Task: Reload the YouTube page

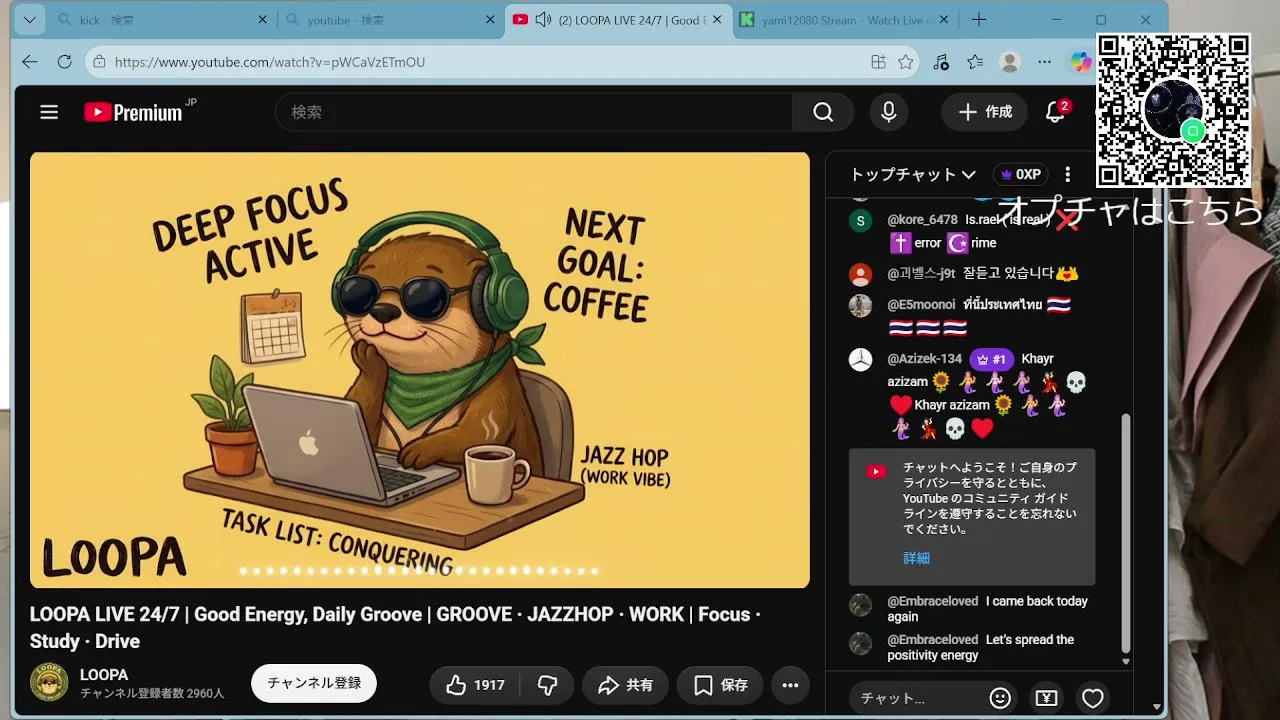Action: coord(65,62)
